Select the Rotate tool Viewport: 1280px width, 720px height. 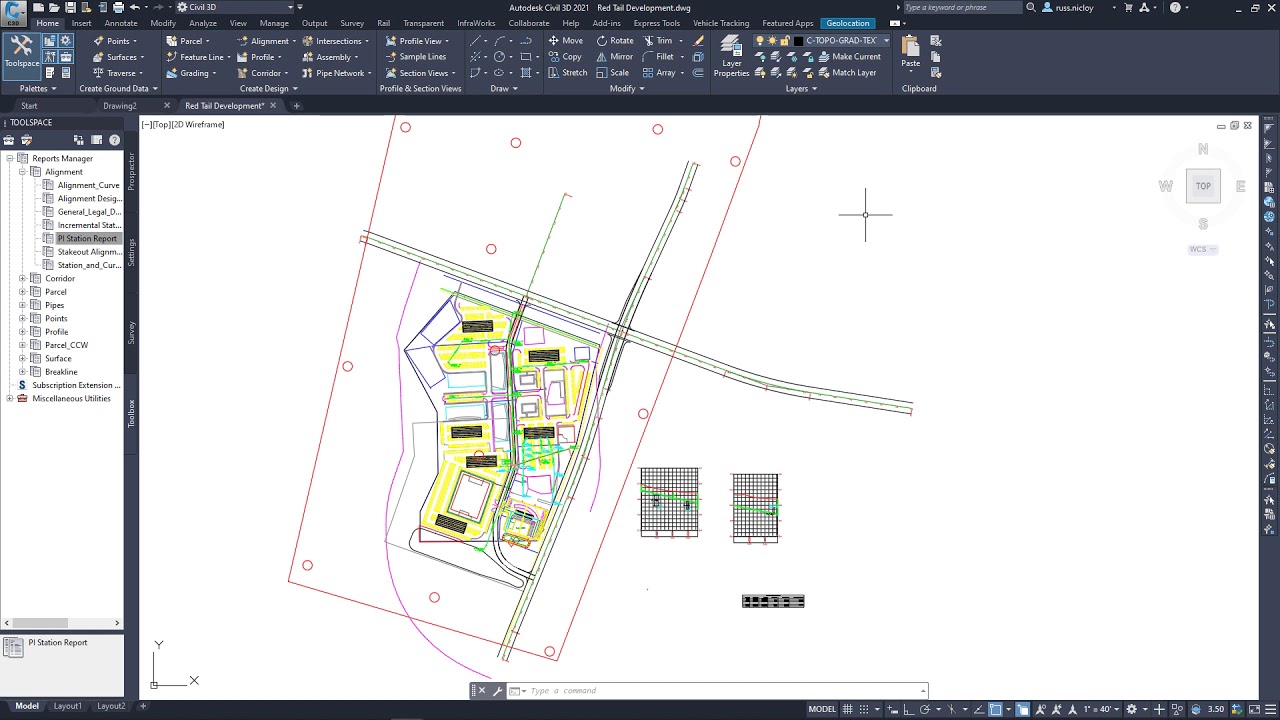click(x=614, y=41)
